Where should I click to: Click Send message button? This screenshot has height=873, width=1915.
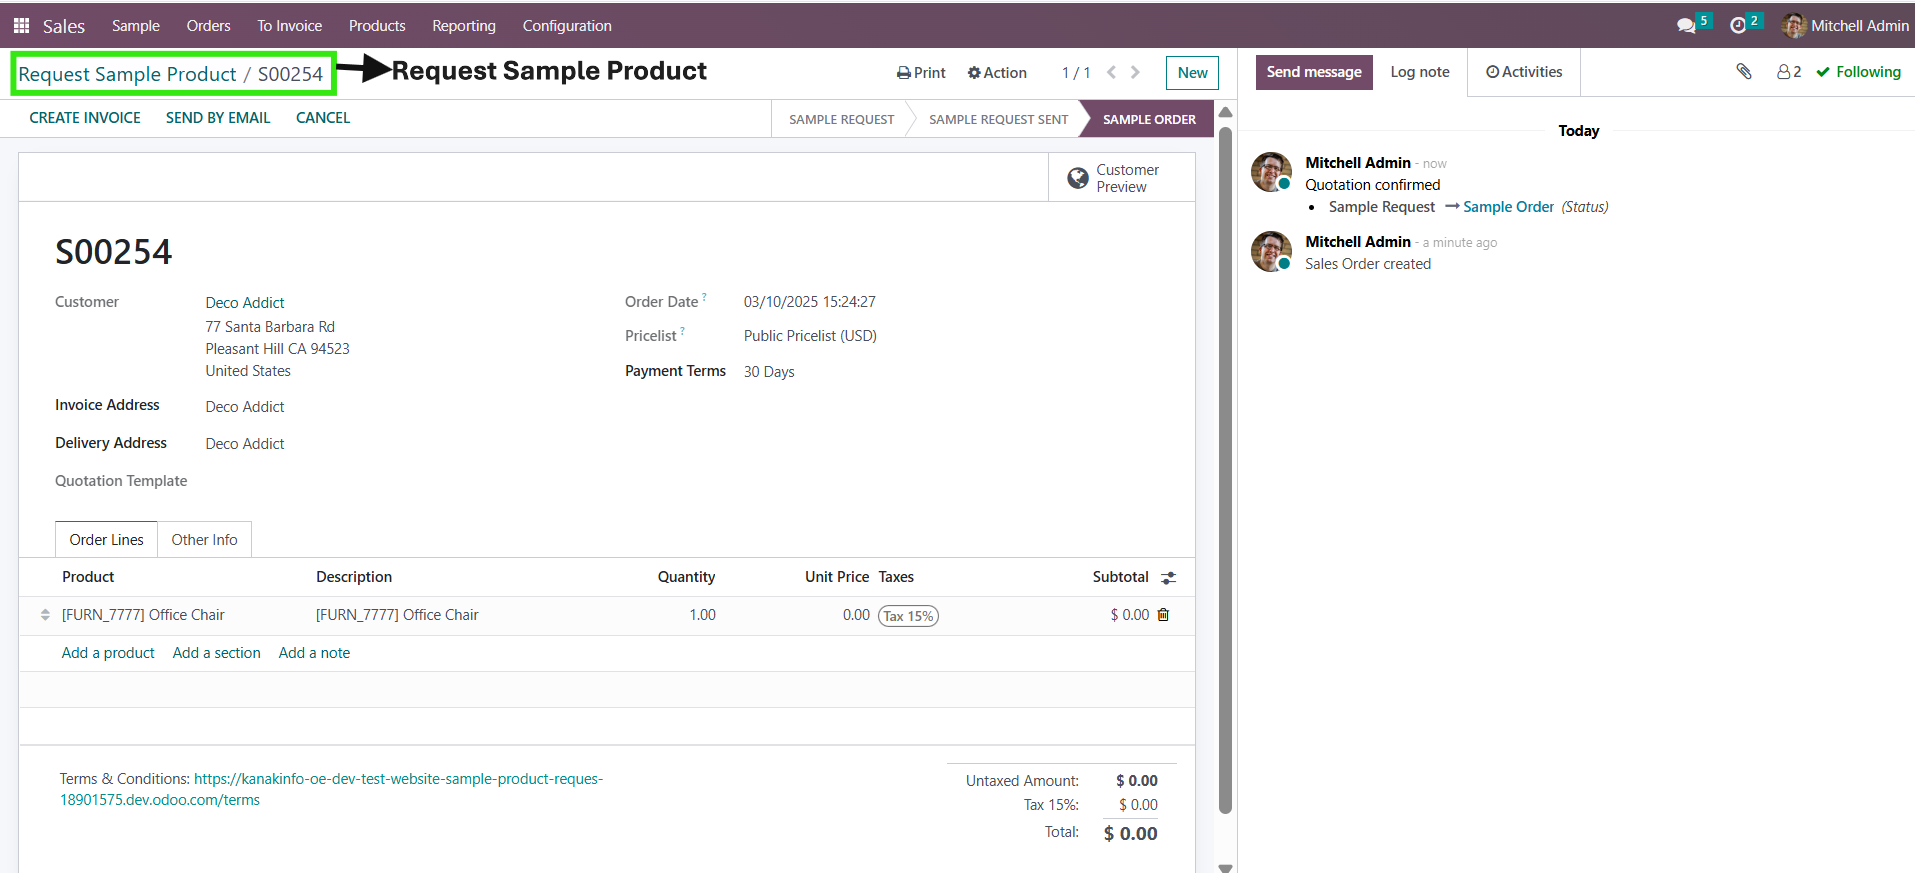[x=1314, y=72]
